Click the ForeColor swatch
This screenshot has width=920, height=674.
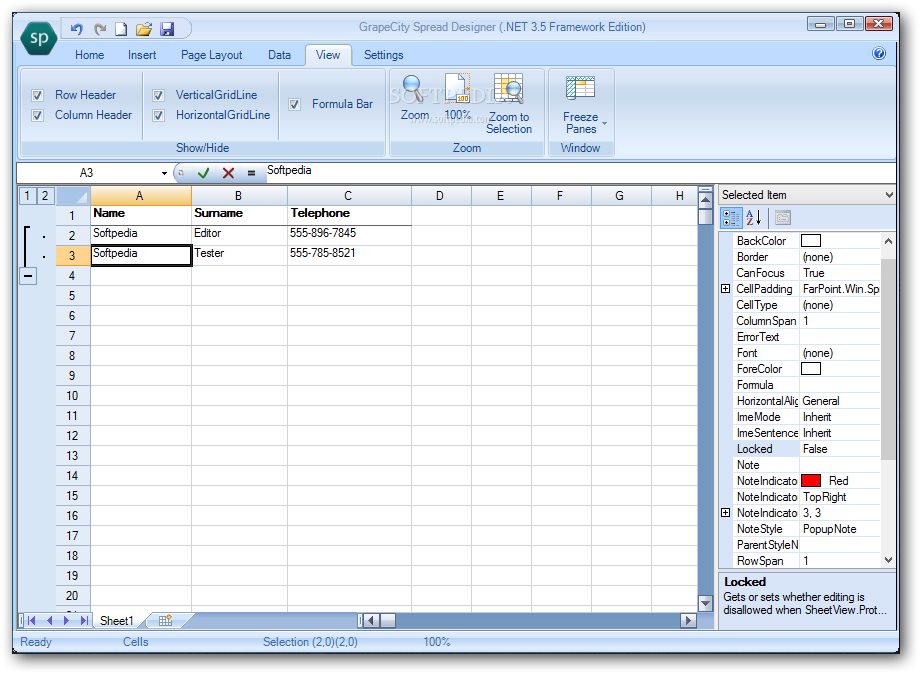click(x=810, y=368)
